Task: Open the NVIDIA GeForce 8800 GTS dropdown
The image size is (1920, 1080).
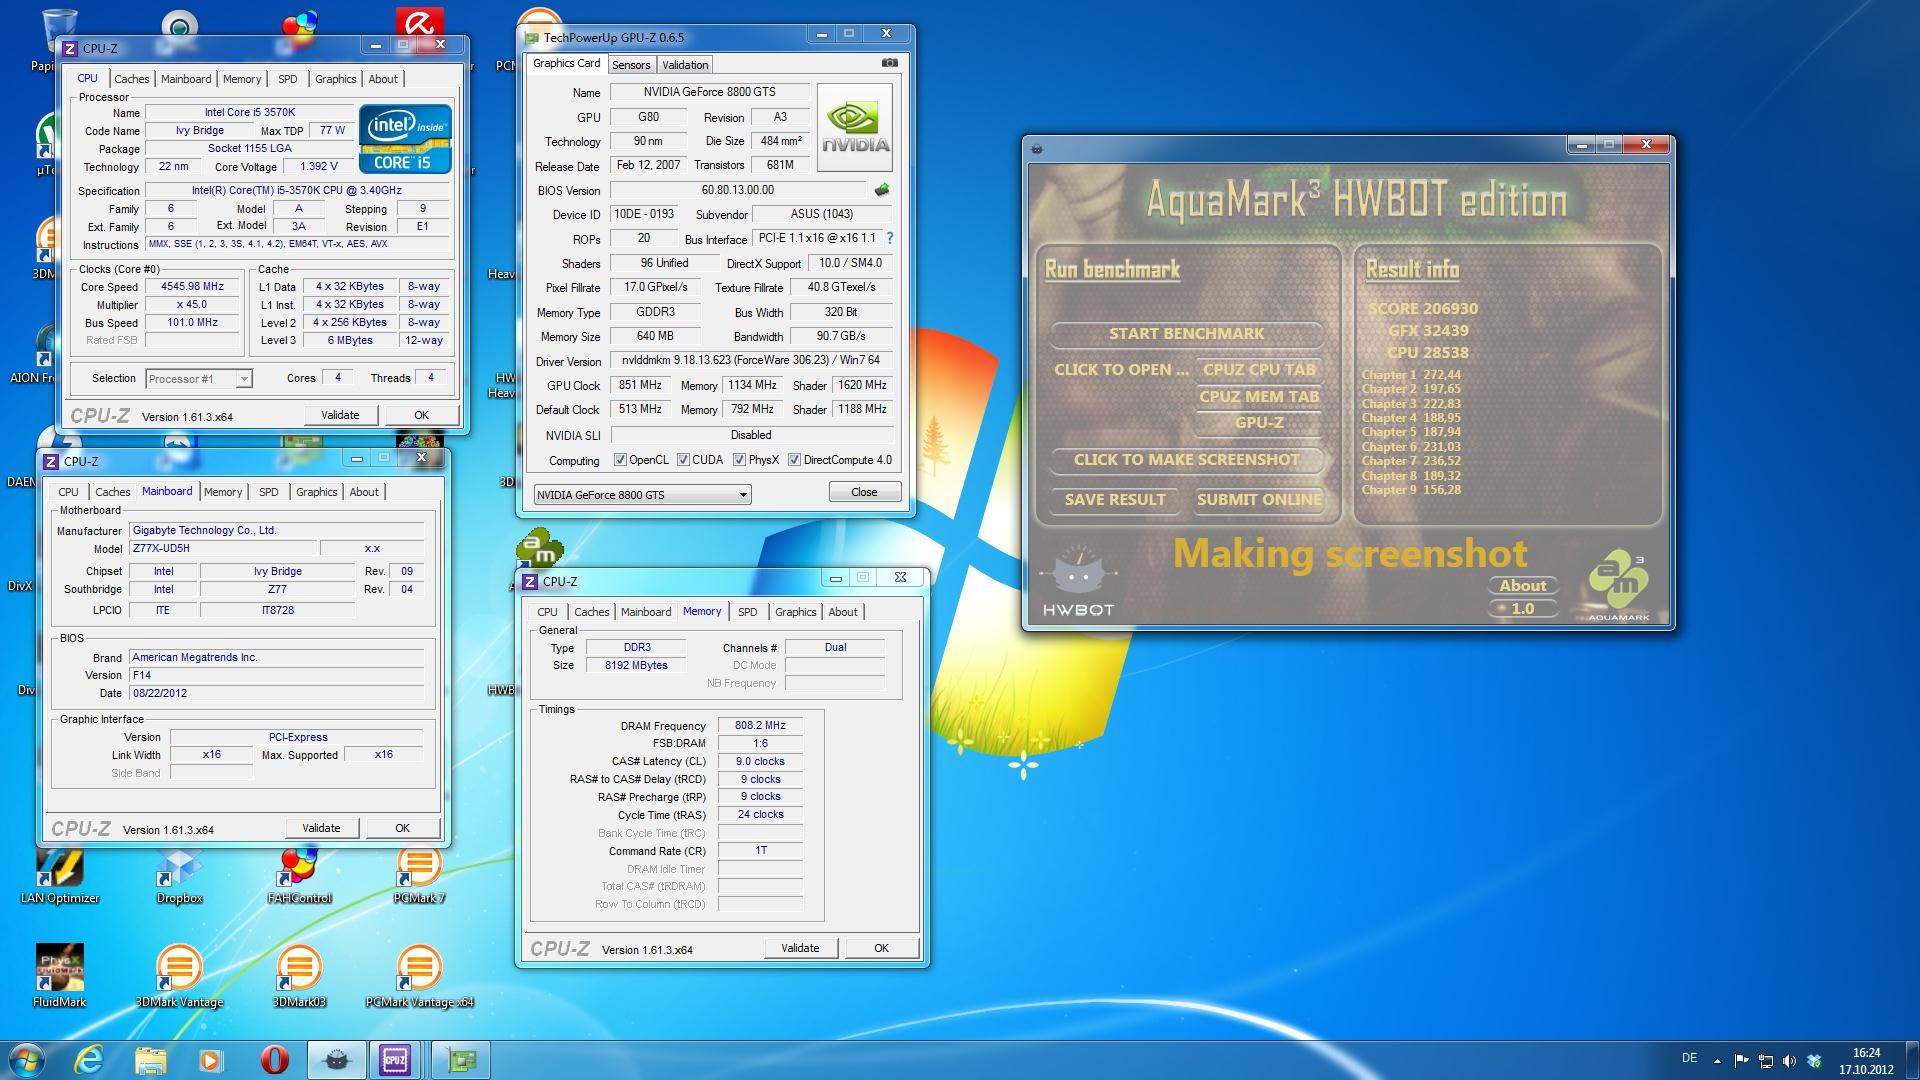Action: 642,495
